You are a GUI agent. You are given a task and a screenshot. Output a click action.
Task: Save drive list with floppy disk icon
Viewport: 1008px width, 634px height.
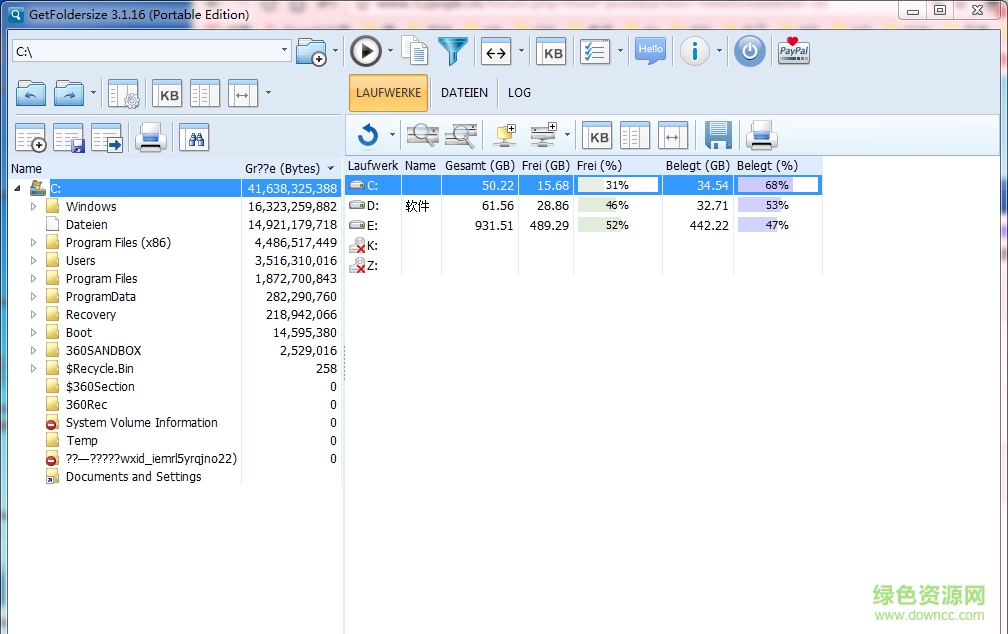[x=718, y=135]
